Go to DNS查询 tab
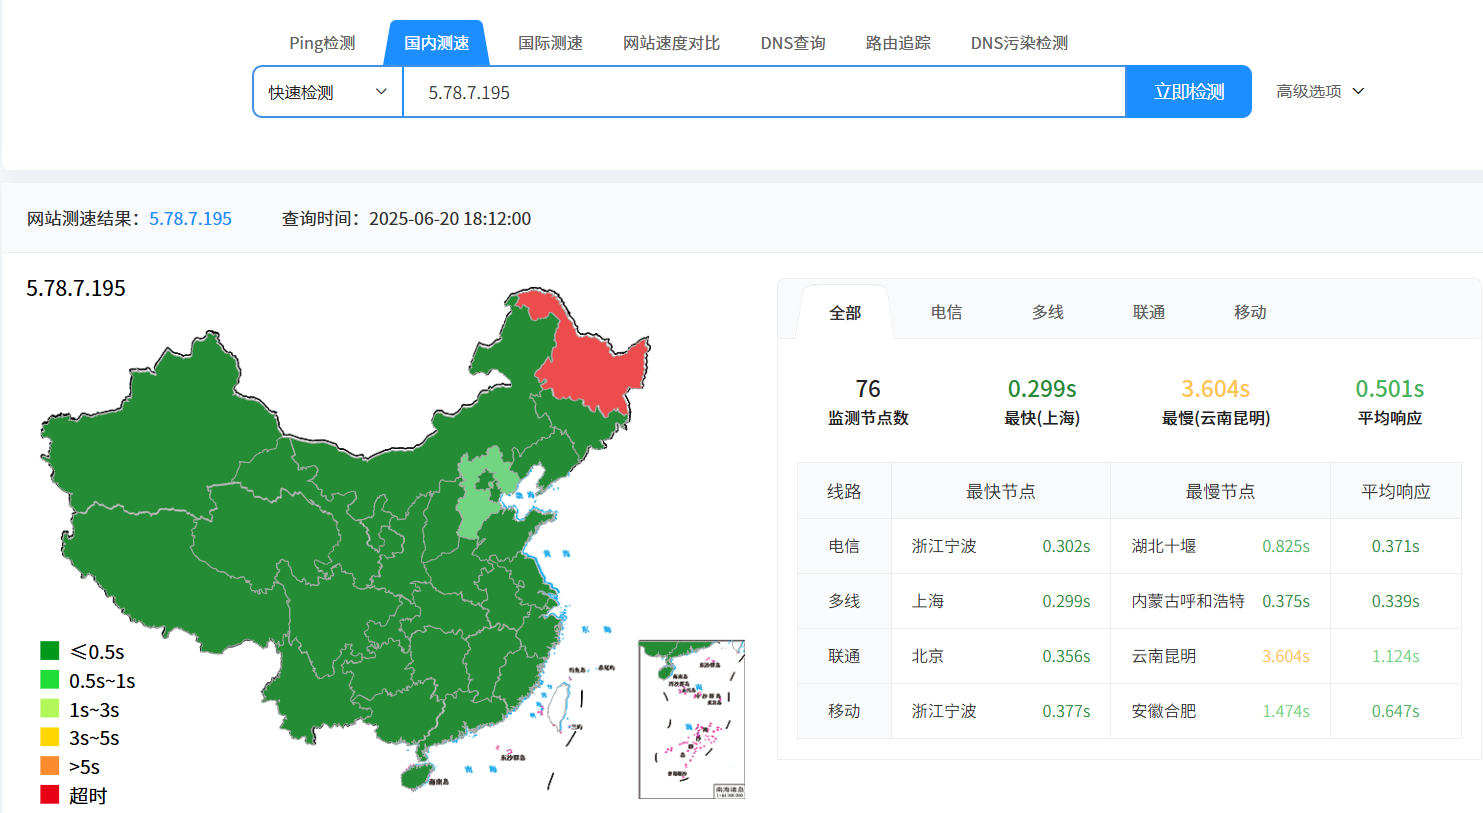1483x813 pixels. click(x=793, y=43)
